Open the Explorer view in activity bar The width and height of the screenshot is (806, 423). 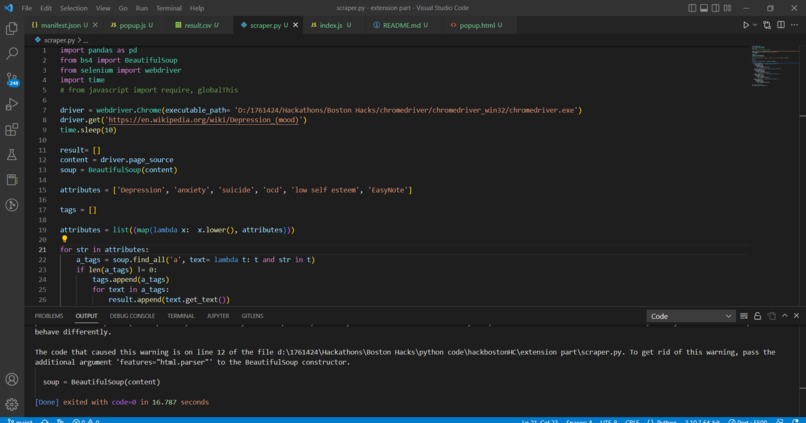tap(11, 28)
